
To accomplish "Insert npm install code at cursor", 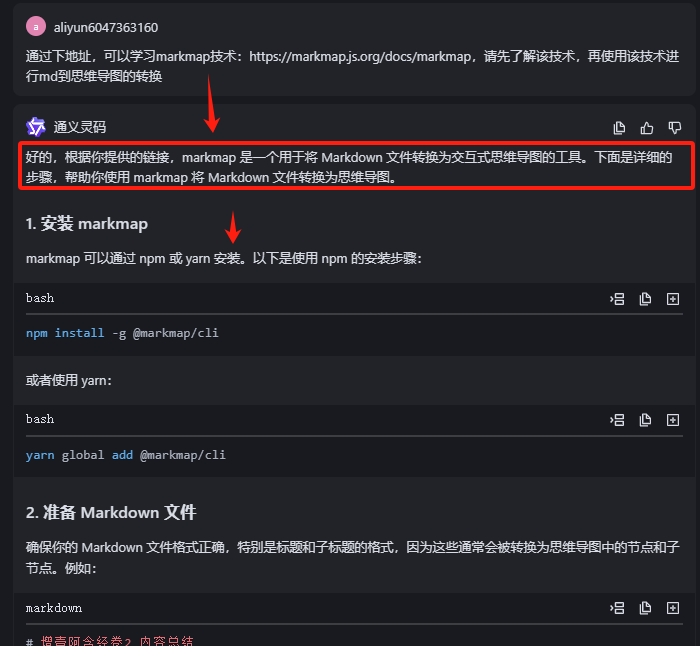I will point(617,299).
